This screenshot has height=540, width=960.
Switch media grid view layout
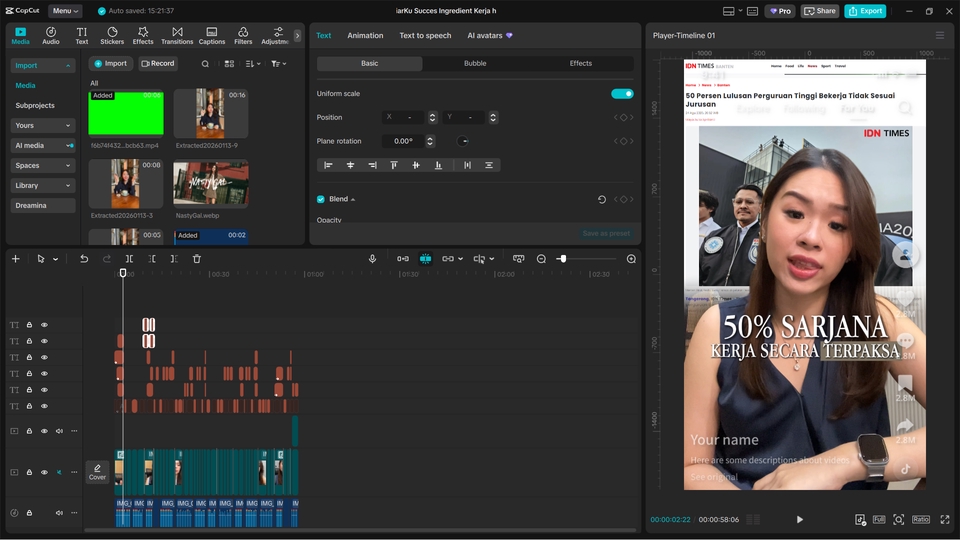229,64
